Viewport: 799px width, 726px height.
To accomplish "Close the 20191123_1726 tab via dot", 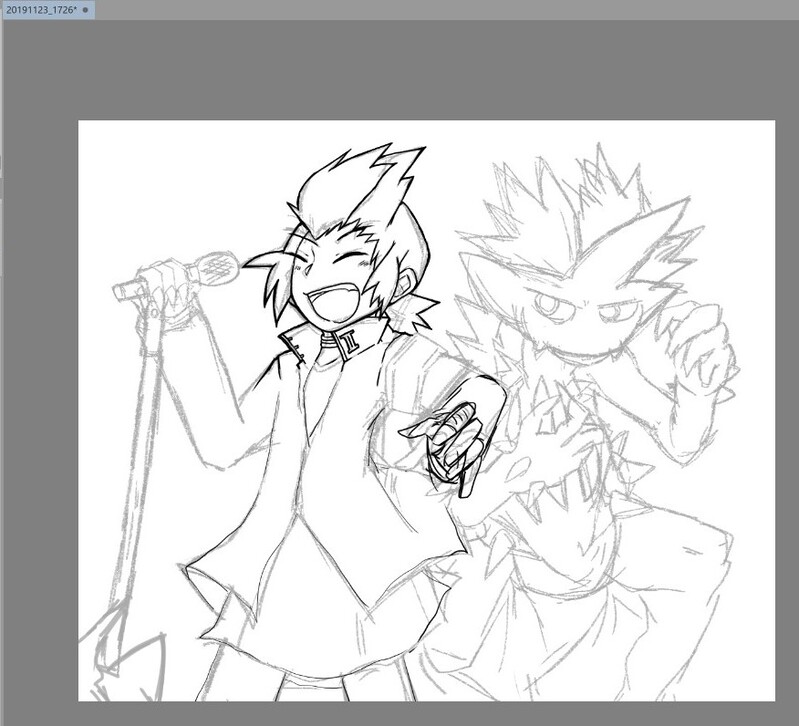I will (85, 10).
